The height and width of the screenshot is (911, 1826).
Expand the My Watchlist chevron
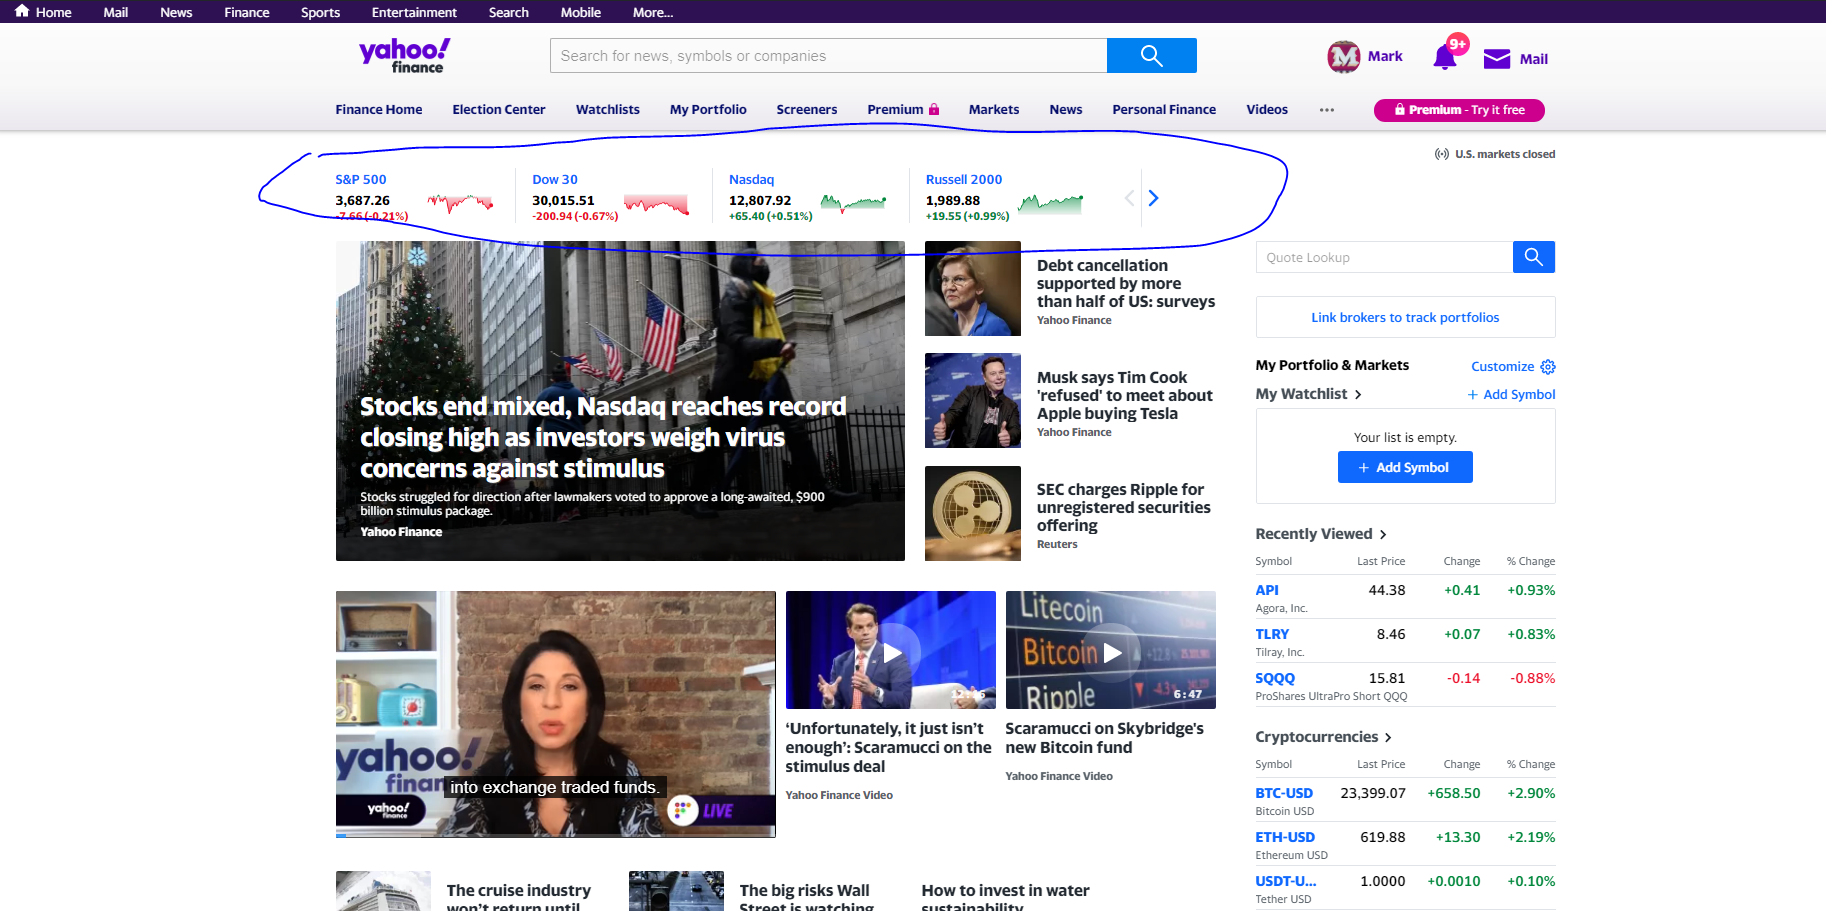1358,395
